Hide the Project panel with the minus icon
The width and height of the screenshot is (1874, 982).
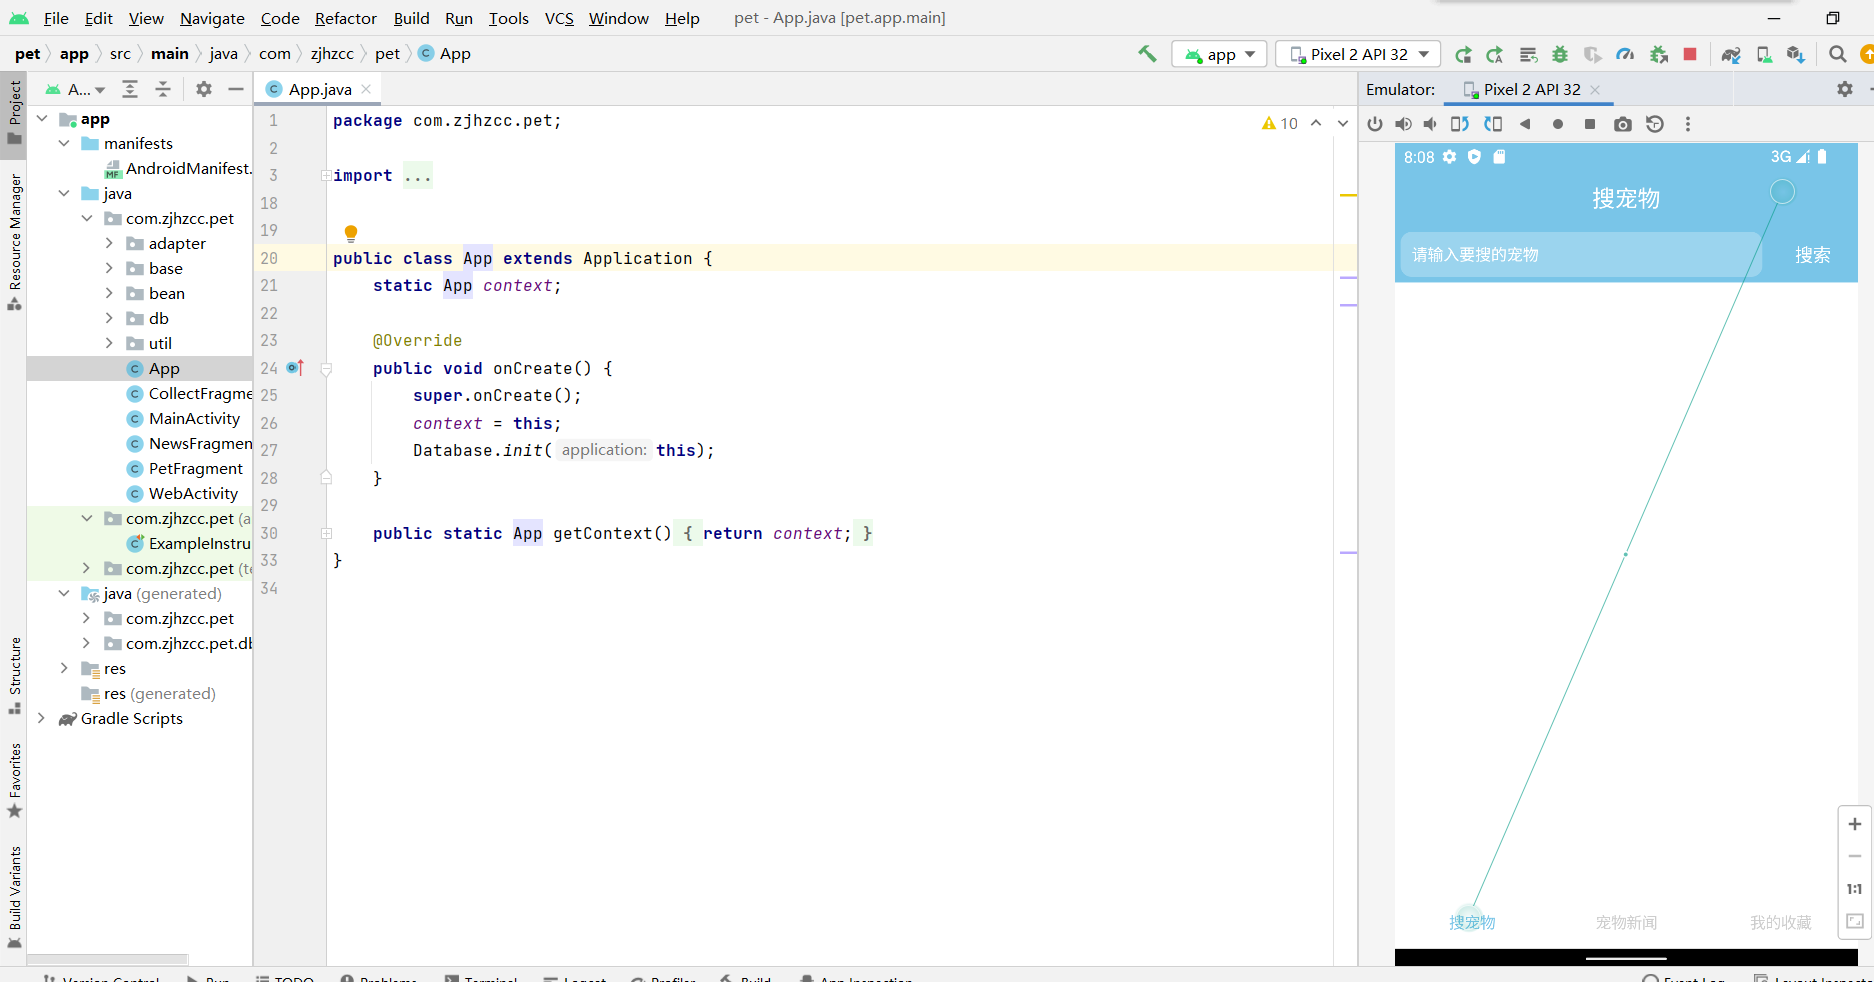pos(236,89)
